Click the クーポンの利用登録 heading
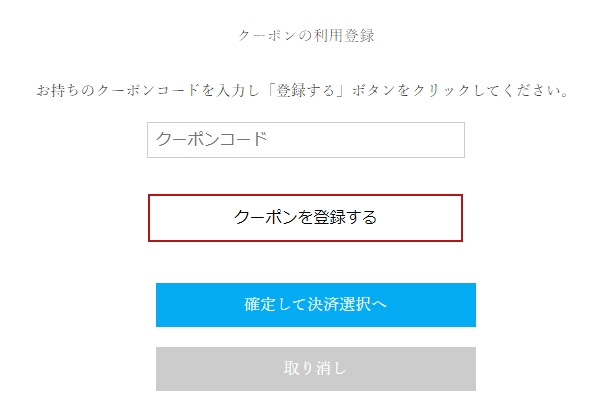Screen dimensions: 608x415 pyautogui.click(x=306, y=35)
